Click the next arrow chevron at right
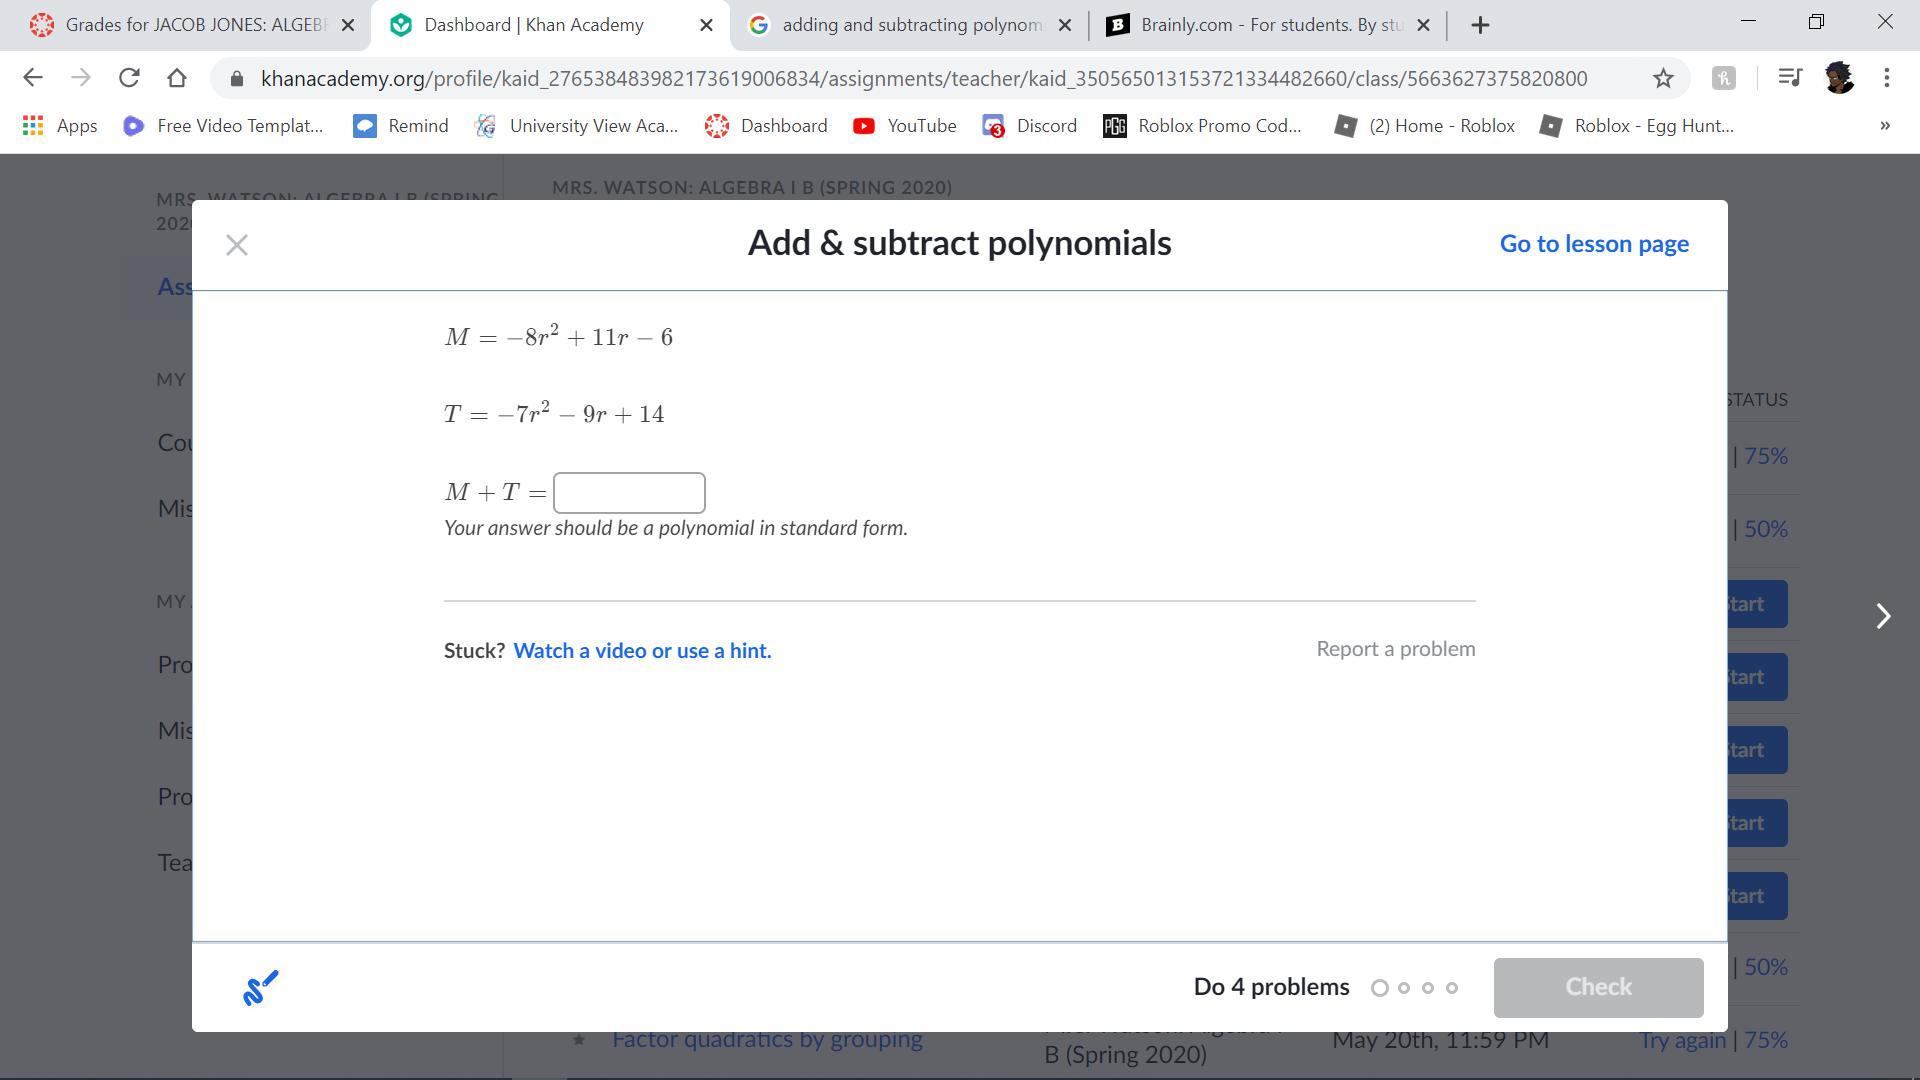1920x1080 pixels. [x=1883, y=616]
